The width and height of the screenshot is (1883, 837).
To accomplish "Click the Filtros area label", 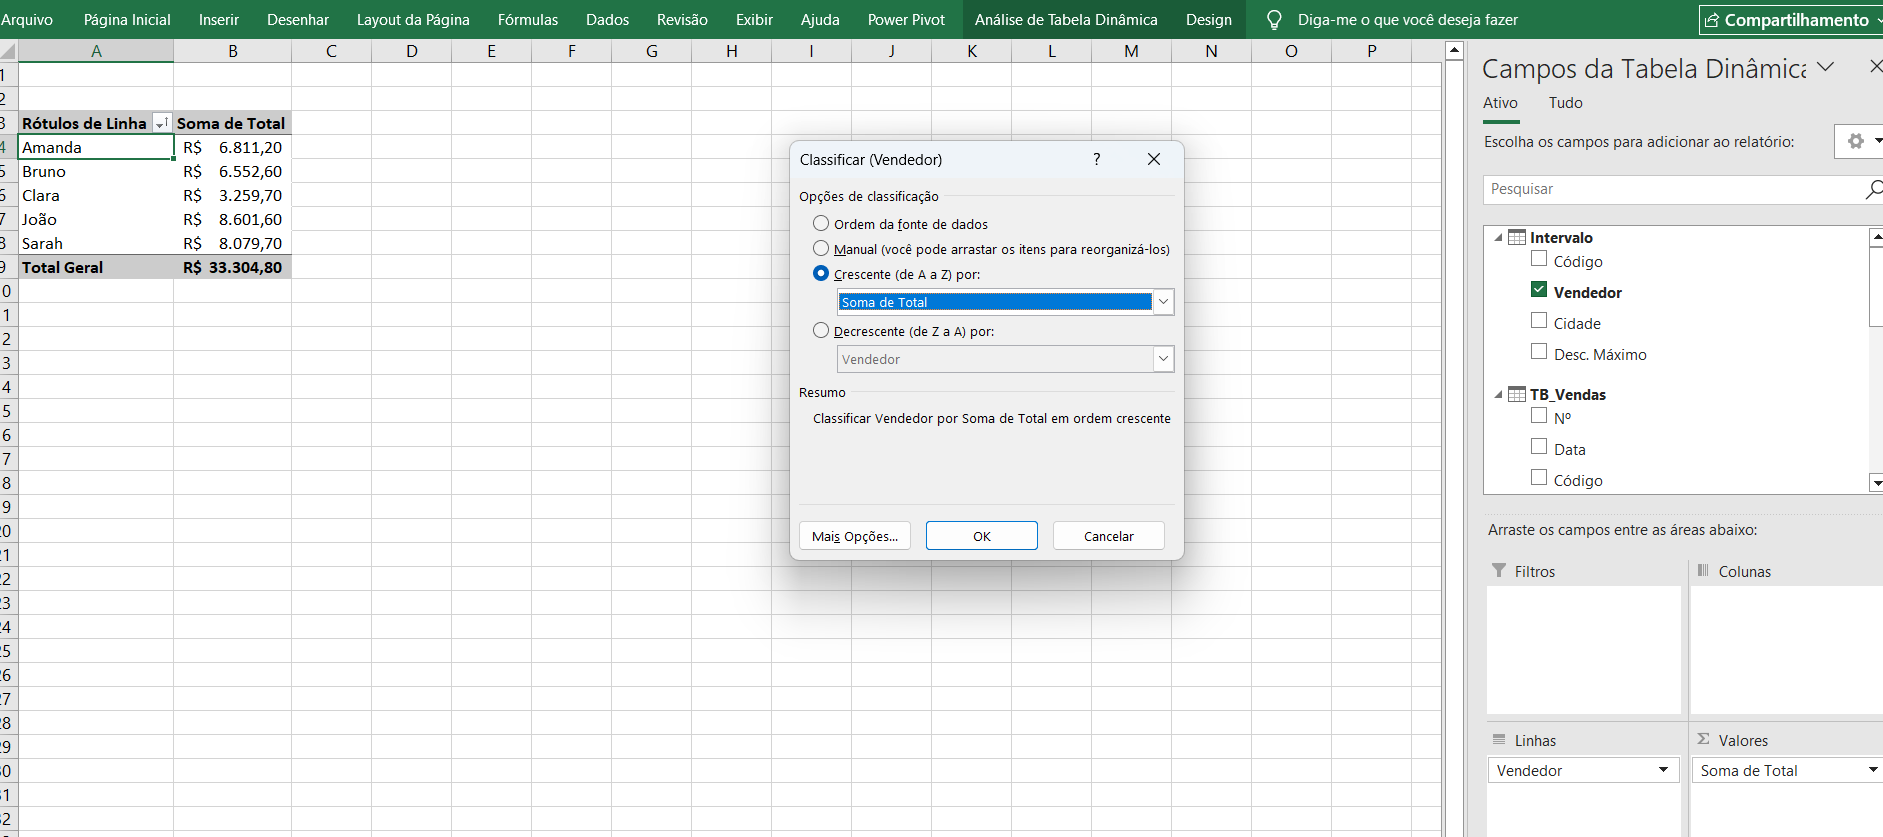I will pyautogui.click(x=1534, y=571).
